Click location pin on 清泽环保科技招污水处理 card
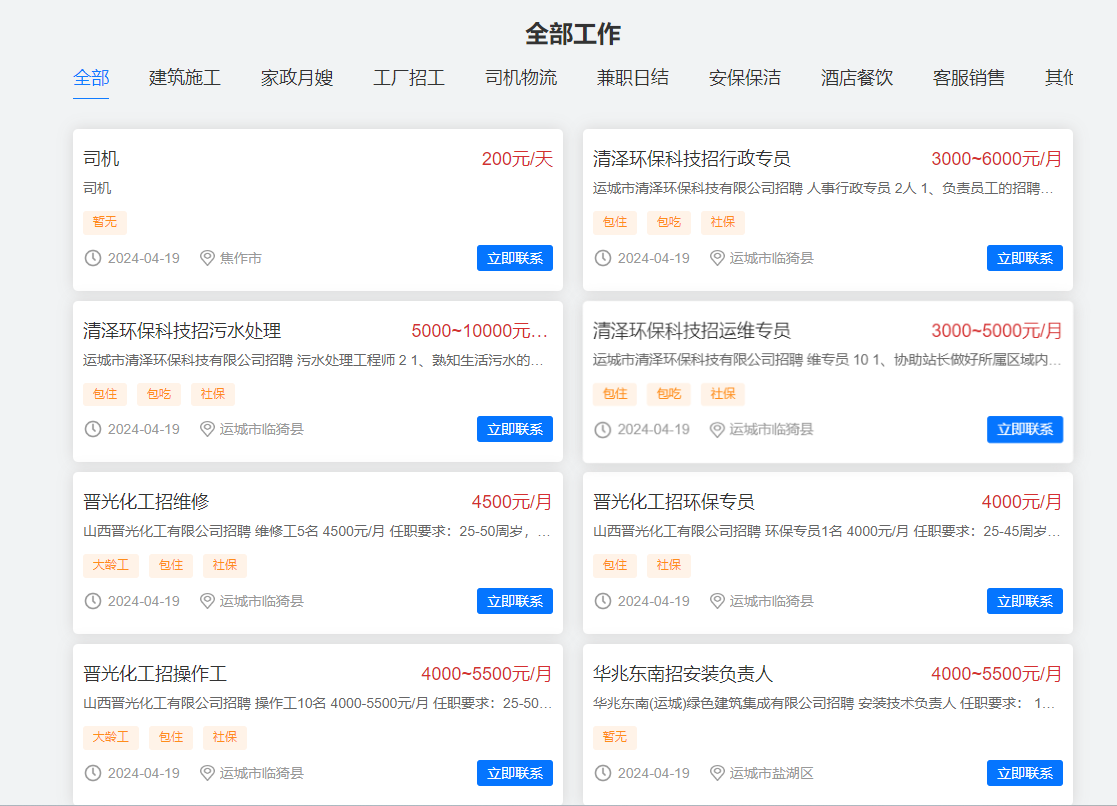 click(207, 429)
